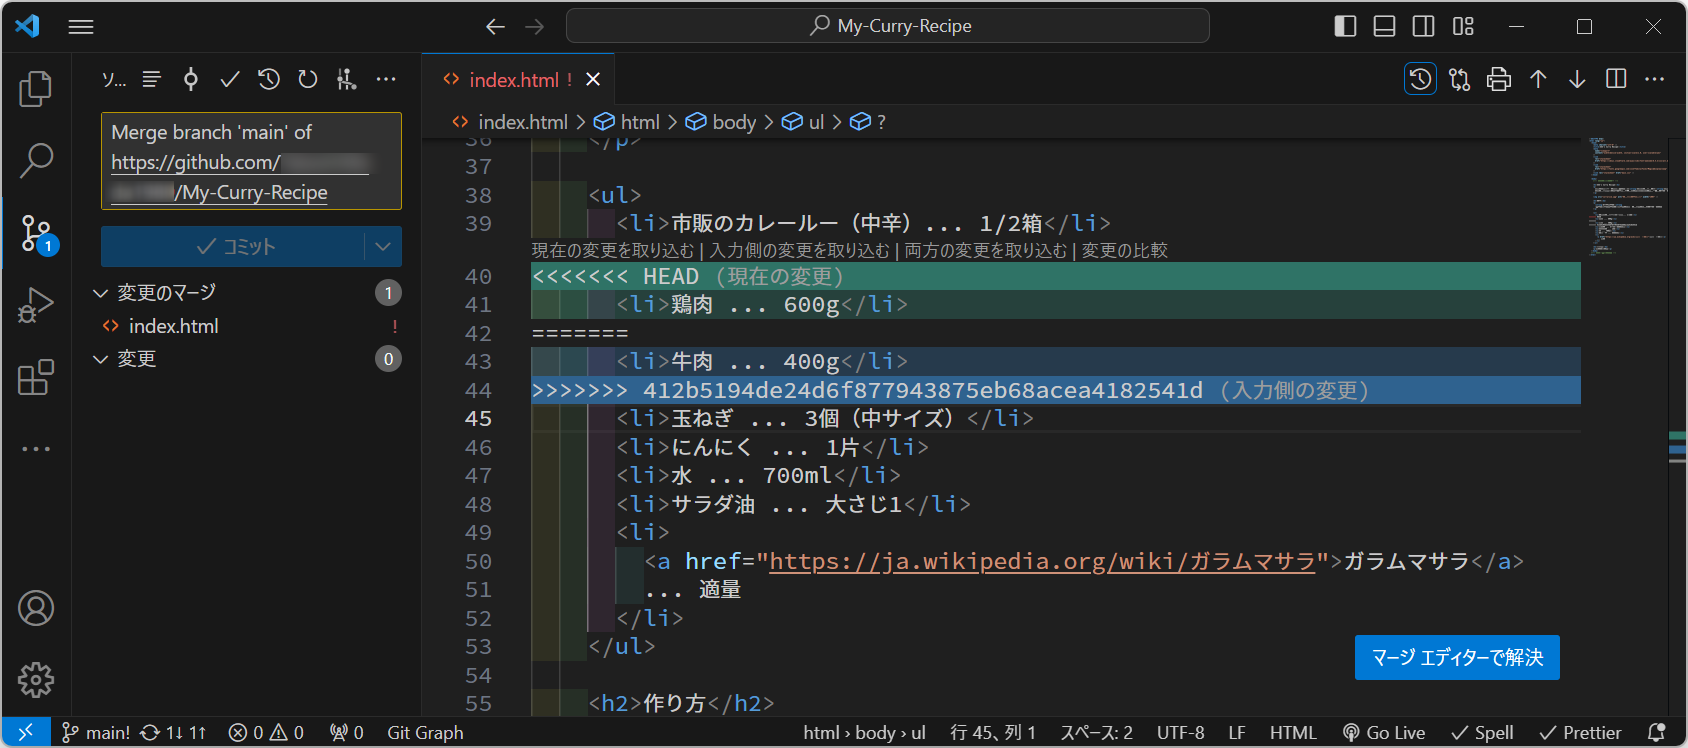
Task: Click the commit message input box
Action: click(x=251, y=161)
